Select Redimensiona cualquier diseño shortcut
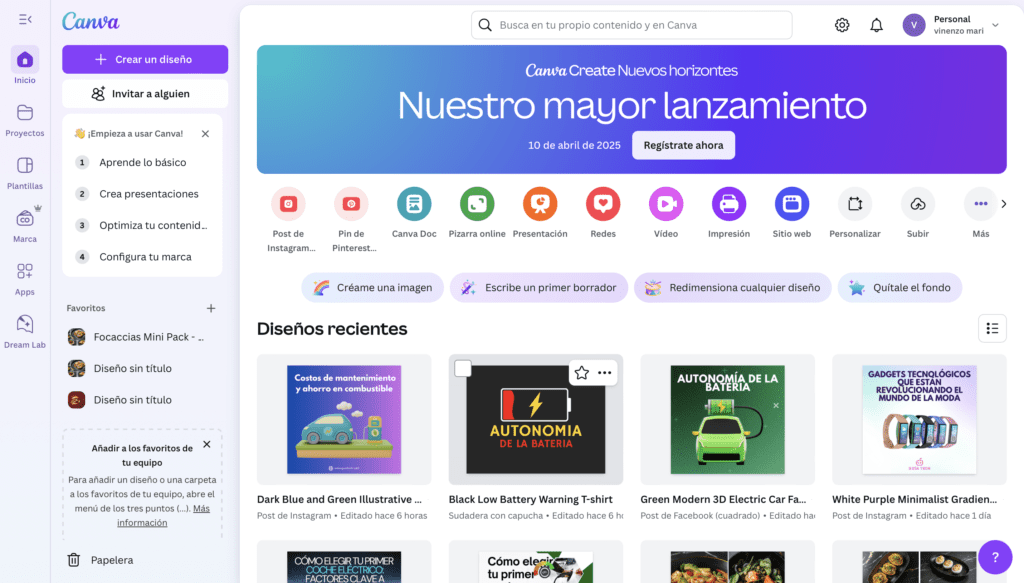The image size is (1024, 583). (732, 287)
